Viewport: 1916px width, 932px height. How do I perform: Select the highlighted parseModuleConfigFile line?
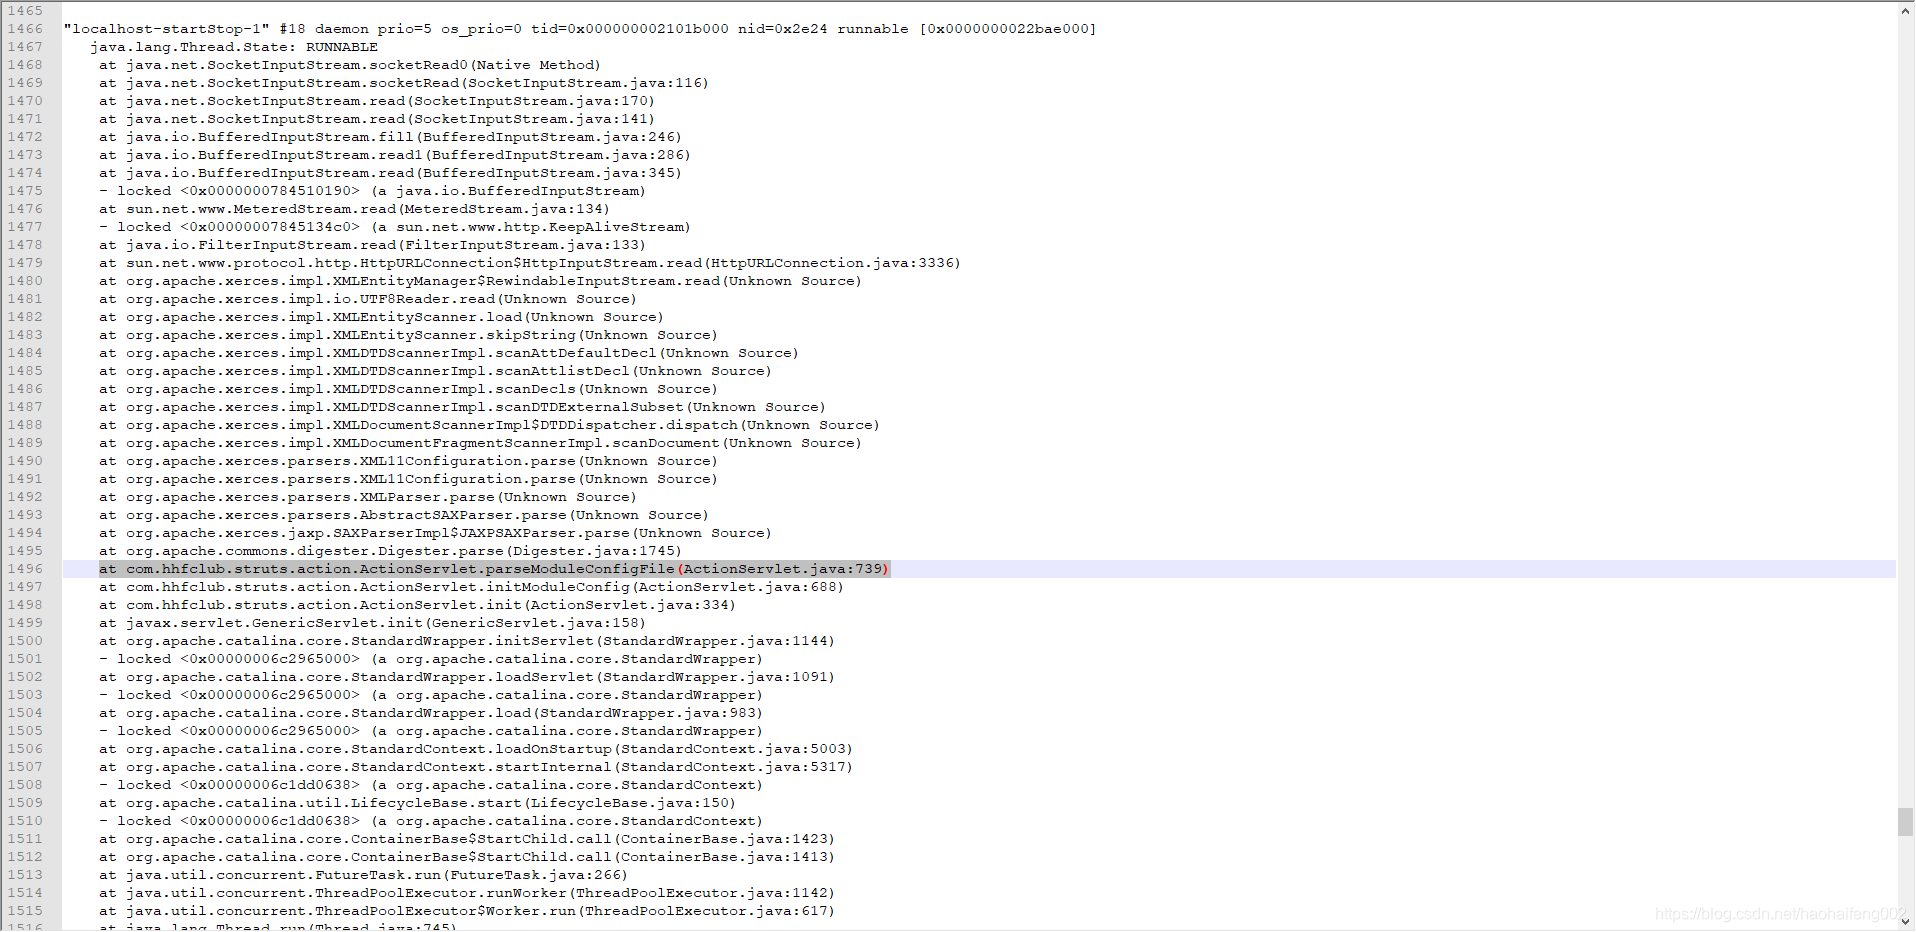tap(494, 569)
